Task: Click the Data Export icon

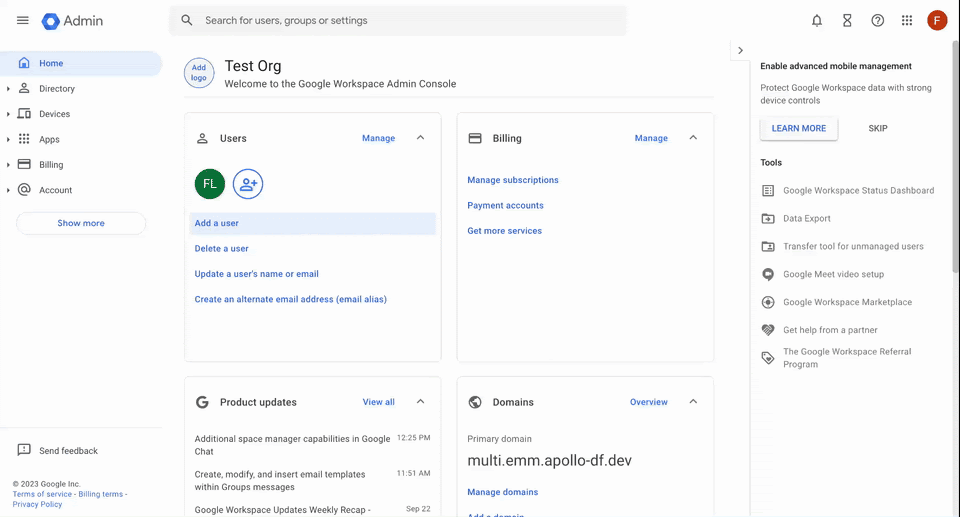Action: [x=768, y=219]
